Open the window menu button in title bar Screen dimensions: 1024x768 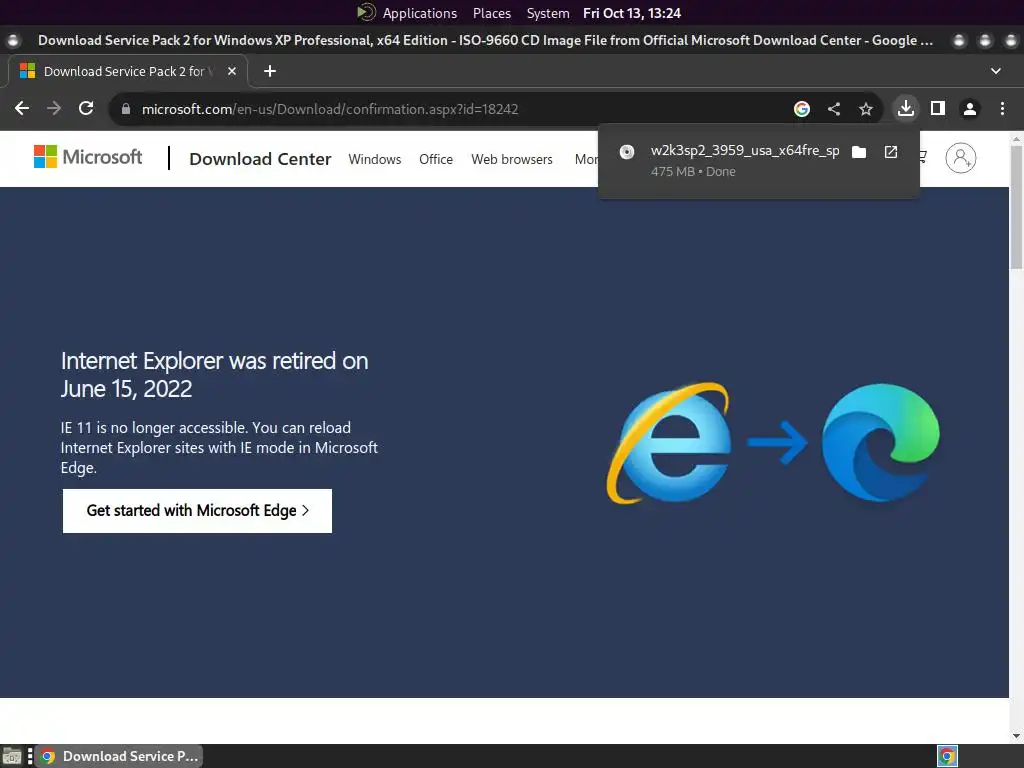coord(12,40)
